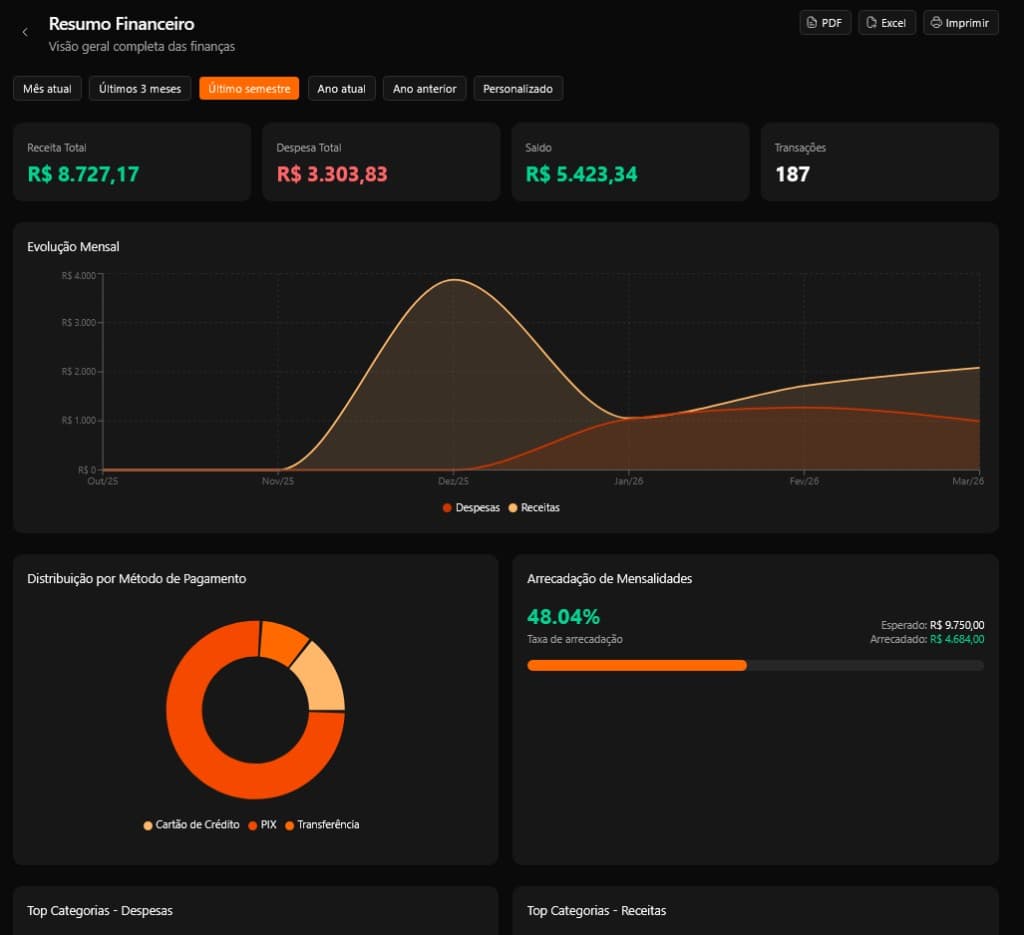The image size is (1024, 935).
Task: Choose the Ano anterior period
Action: 424,89
